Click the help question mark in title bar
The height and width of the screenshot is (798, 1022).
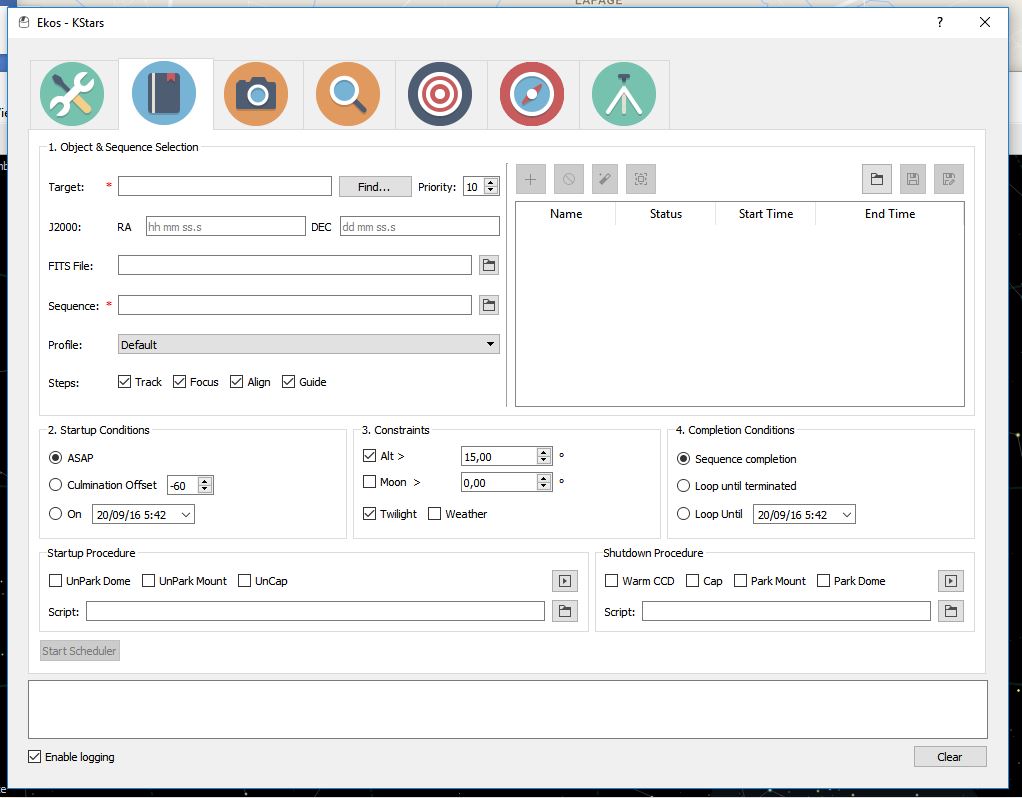[x=939, y=22]
